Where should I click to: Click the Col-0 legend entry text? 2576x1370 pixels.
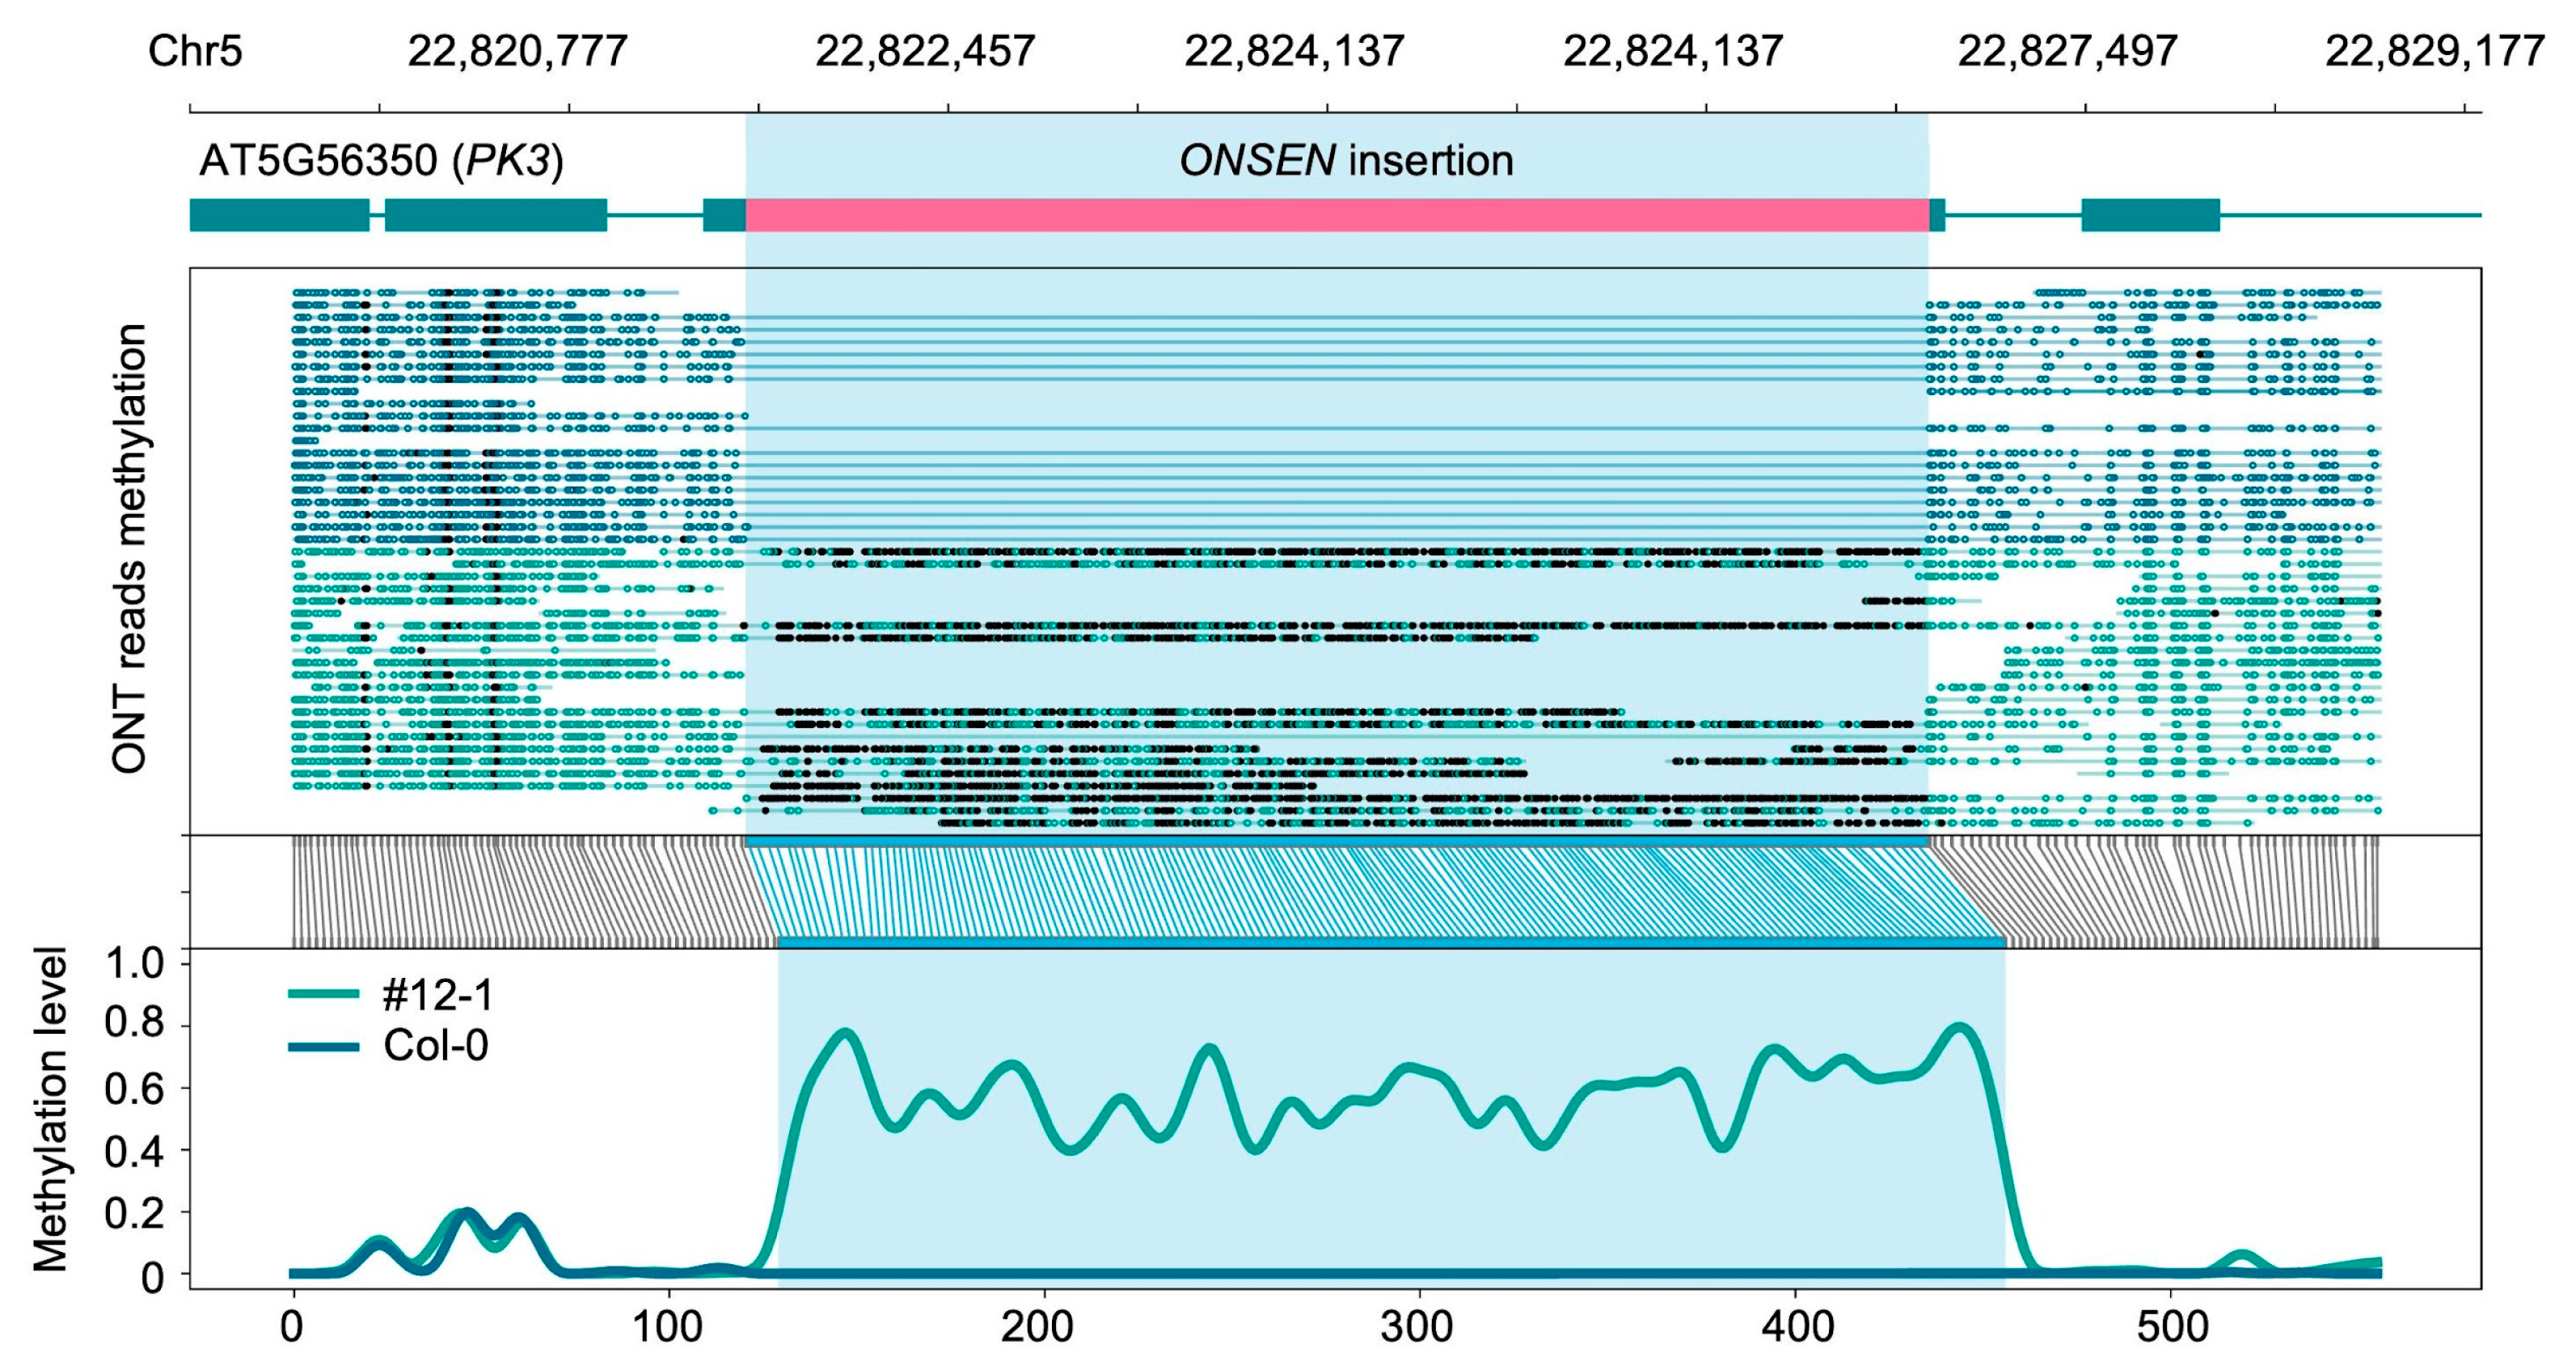tap(436, 1046)
